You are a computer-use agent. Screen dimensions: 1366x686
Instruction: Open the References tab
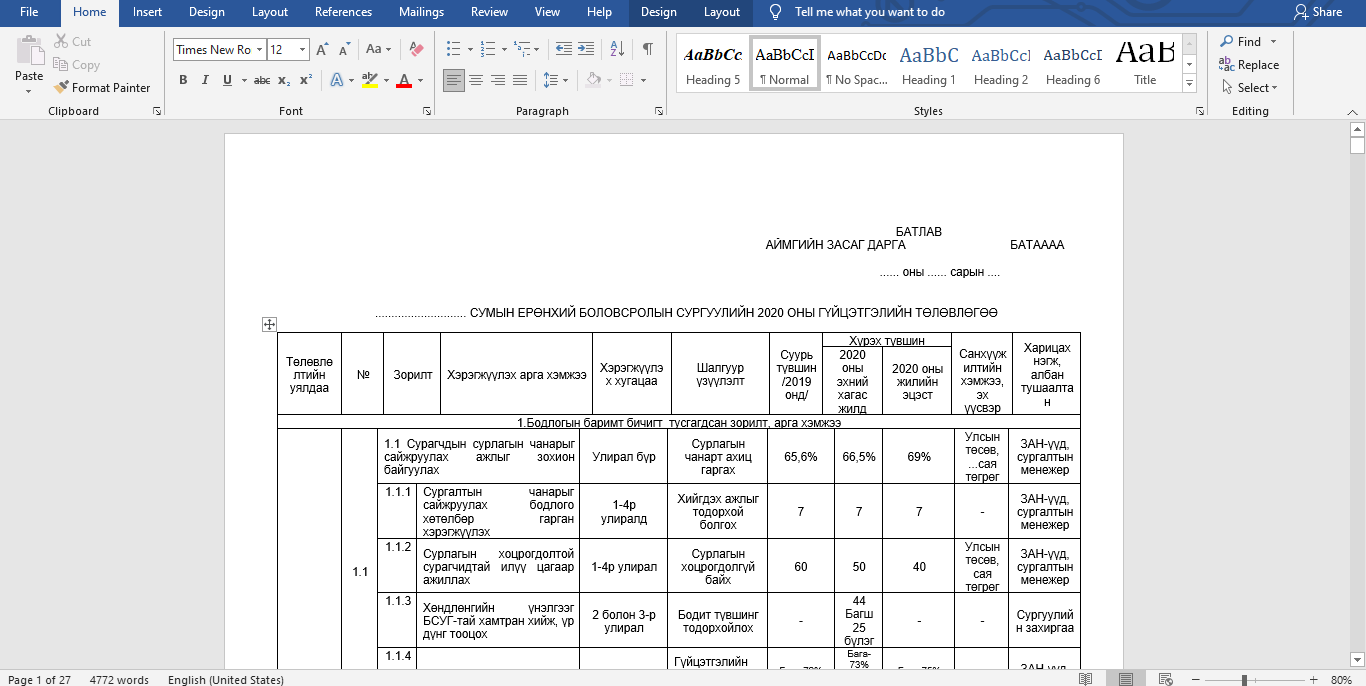pos(343,12)
